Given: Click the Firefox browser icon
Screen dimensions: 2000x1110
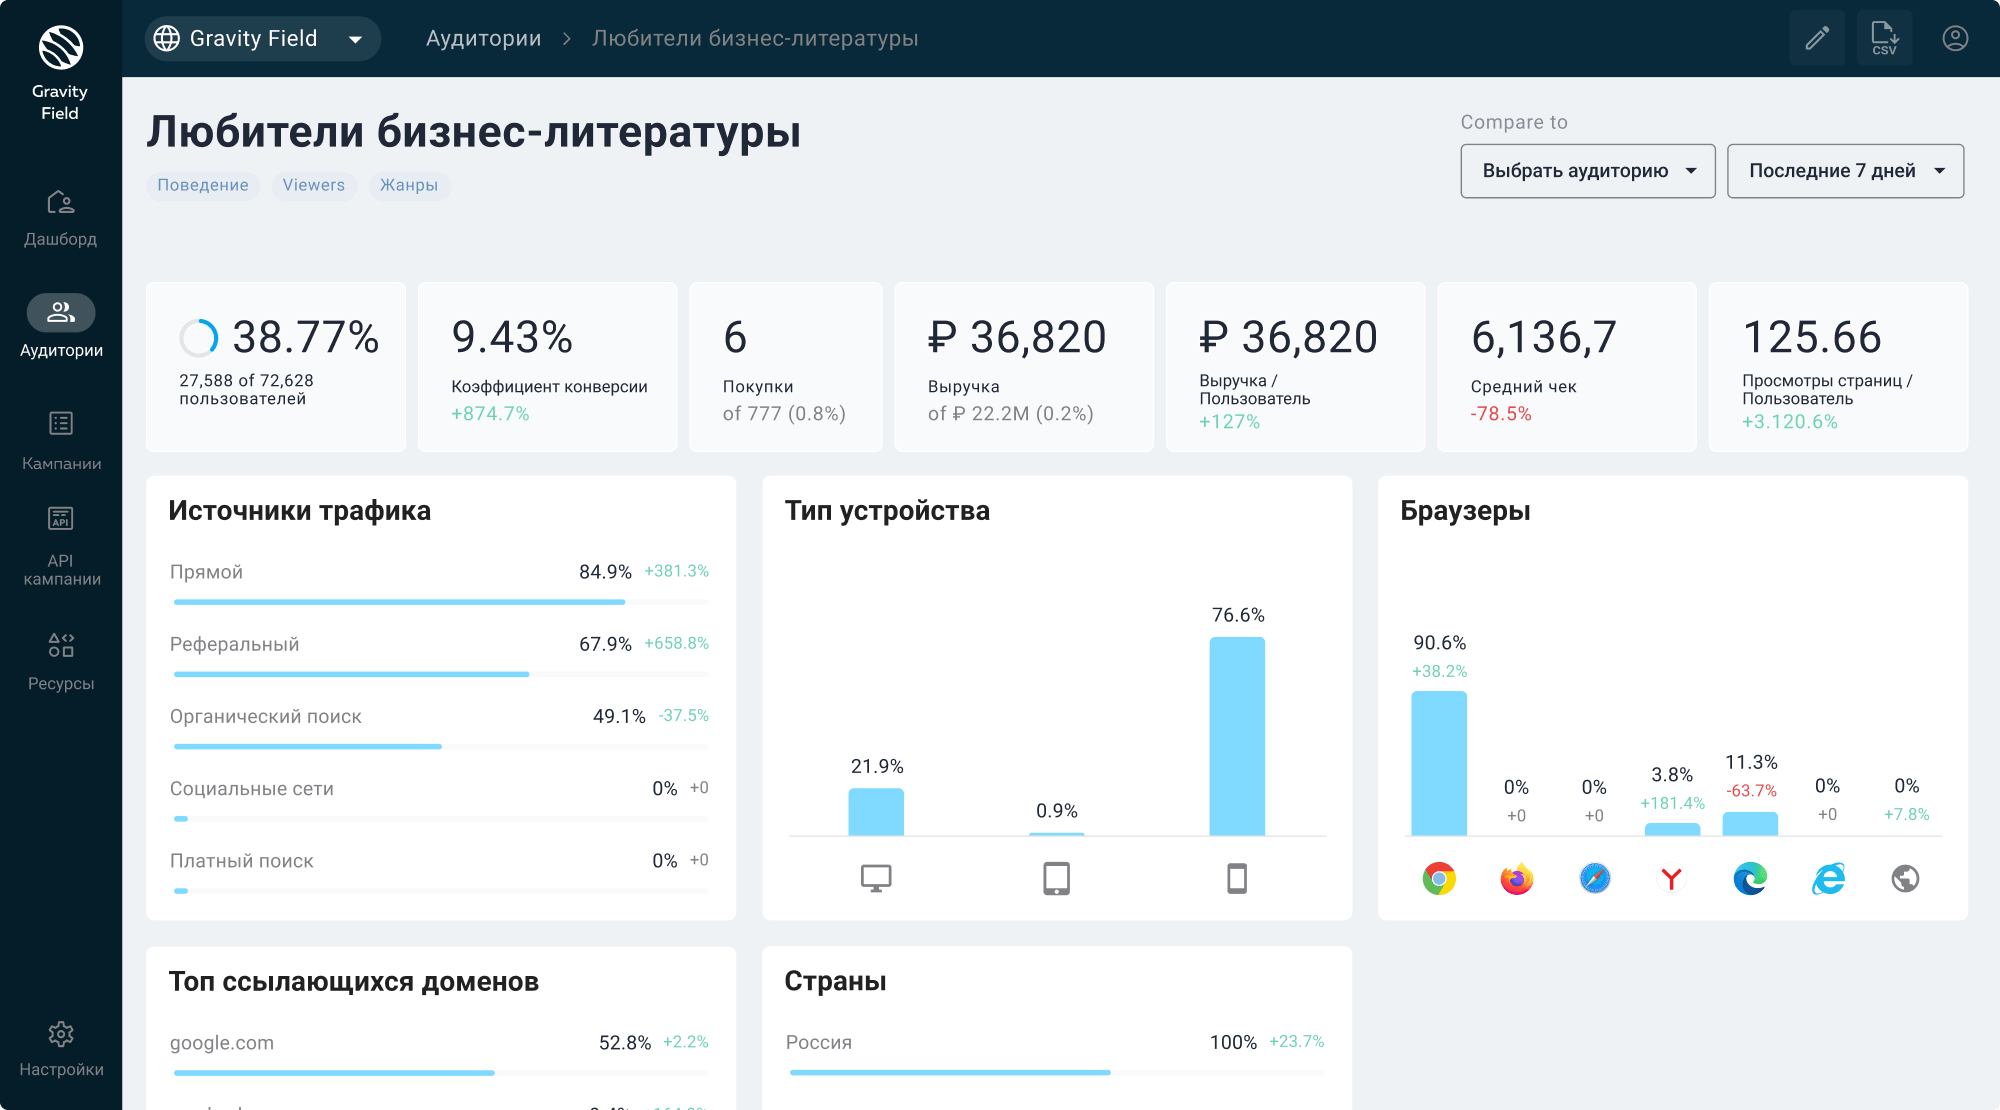Looking at the screenshot, I should [1516, 878].
